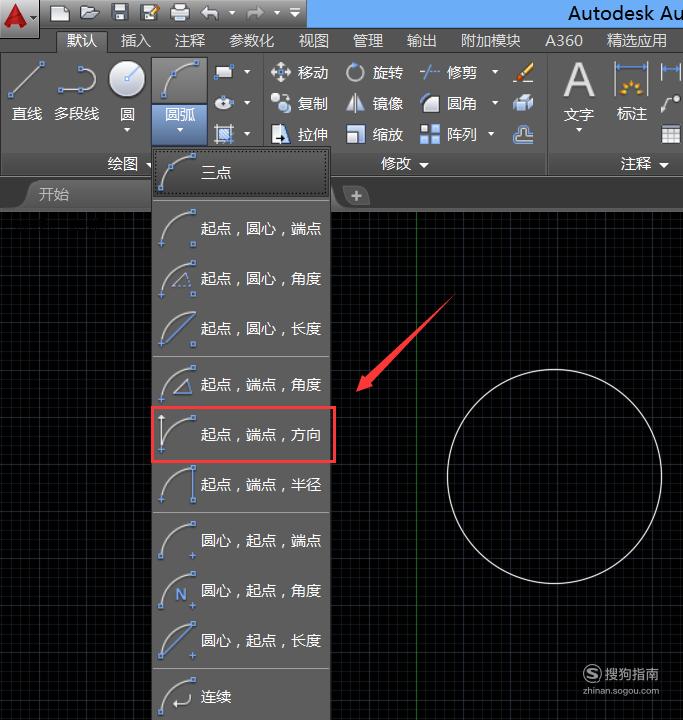The height and width of the screenshot is (720, 683).
Task: Click the Move (移动) tool
Action: point(299,72)
